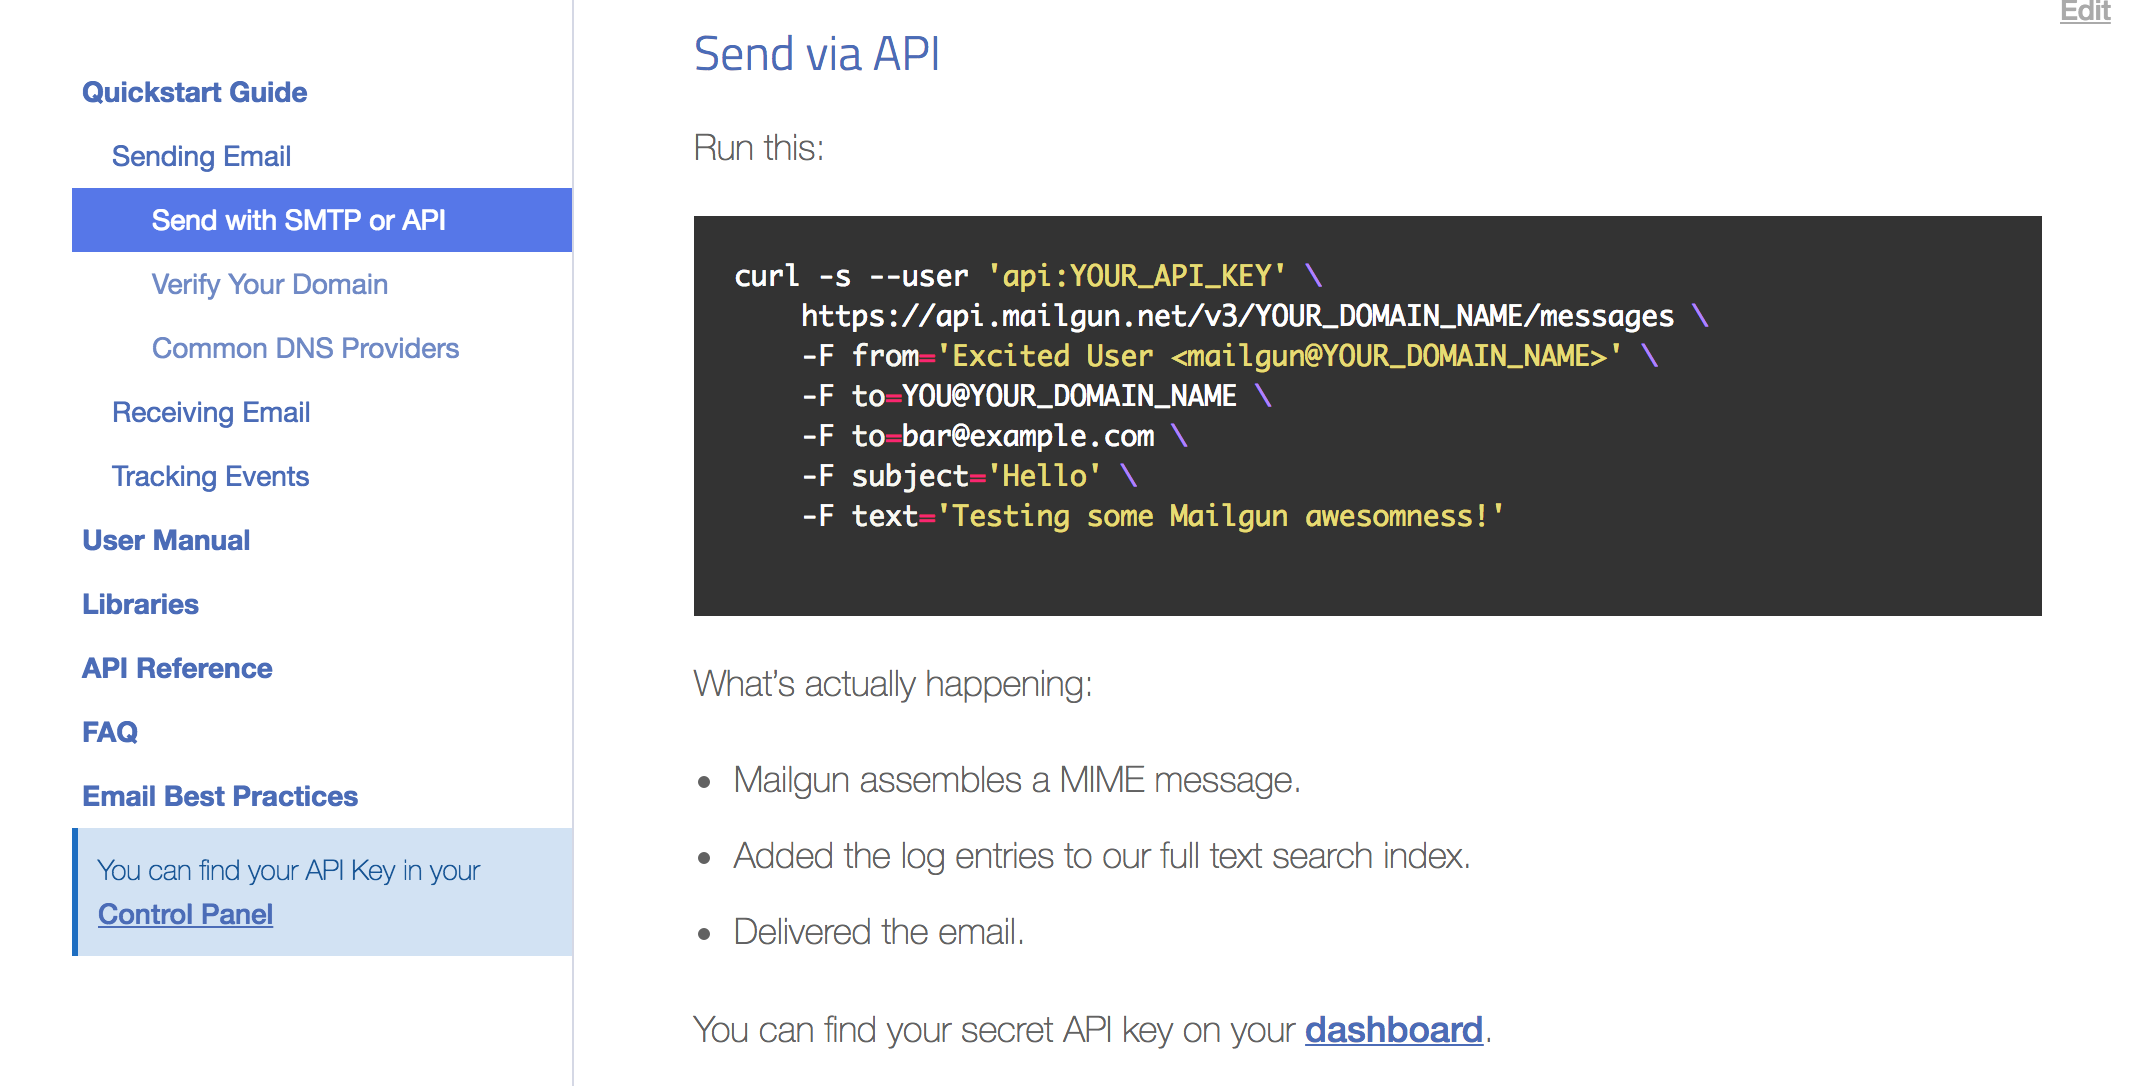Viewport: 2132px width, 1086px height.
Task: Click the Send via API heading
Action: coord(817,53)
